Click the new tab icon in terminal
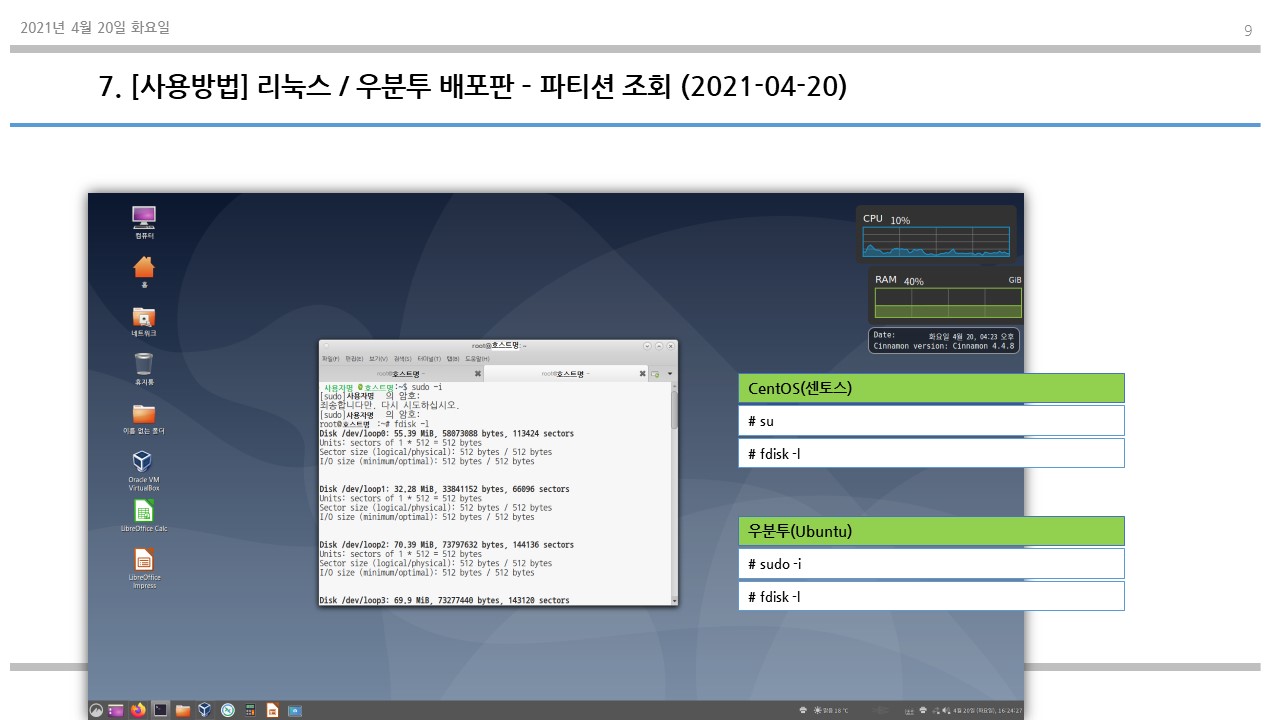 [x=655, y=374]
